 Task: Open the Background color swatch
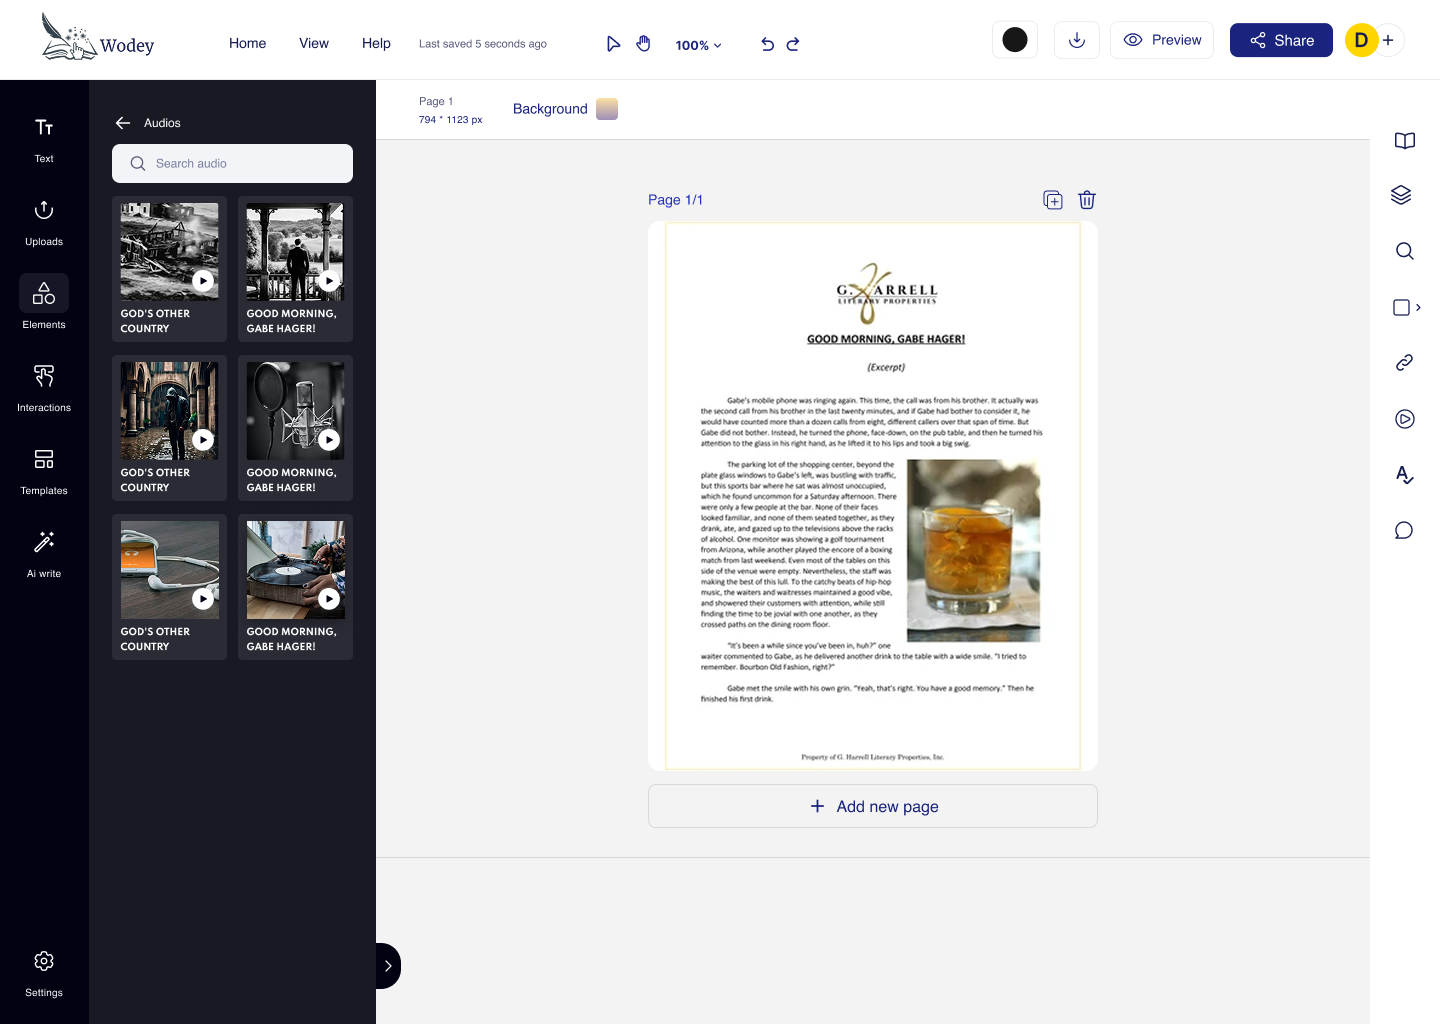tap(607, 109)
